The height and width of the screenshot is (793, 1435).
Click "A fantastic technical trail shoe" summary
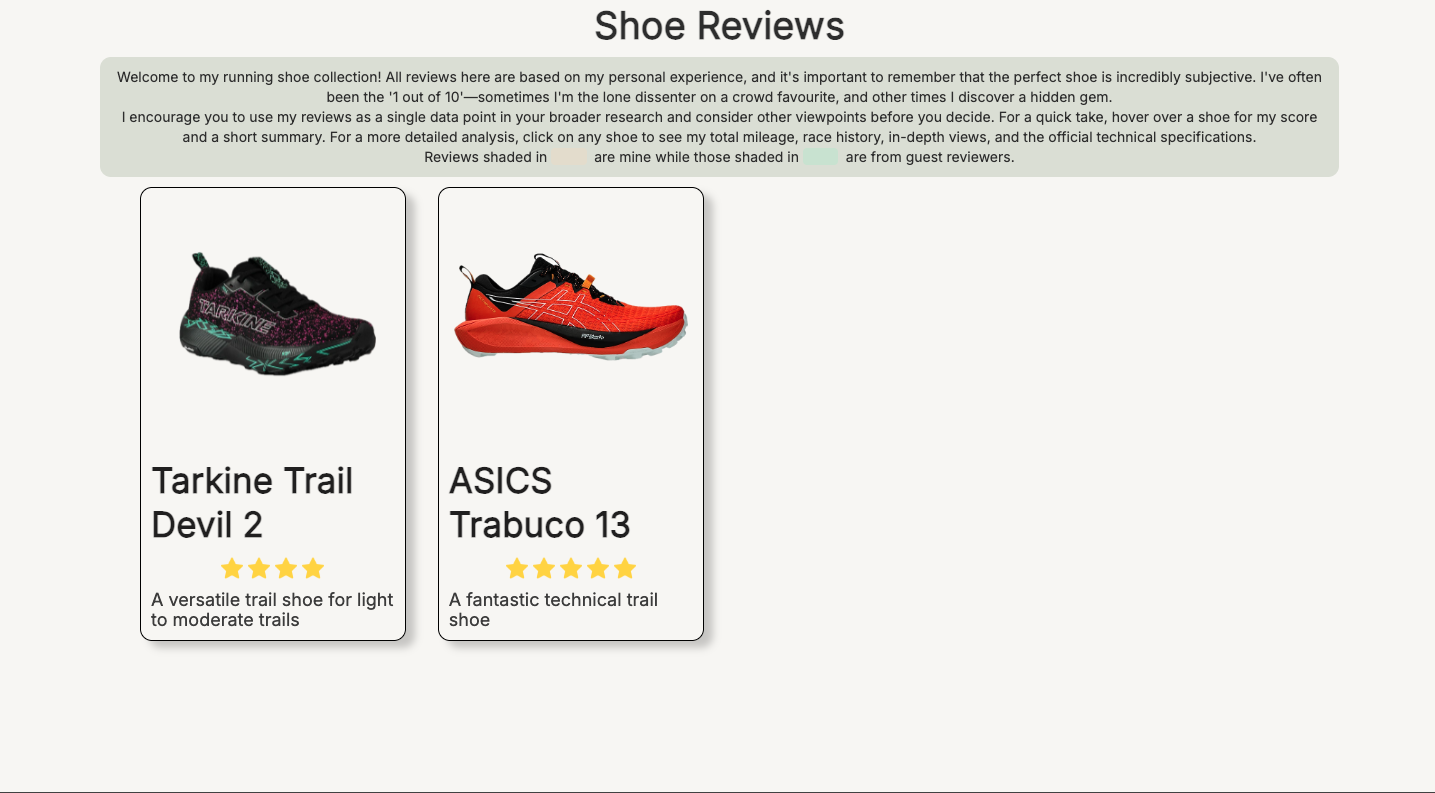pyautogui.click(x=553, y=610)
